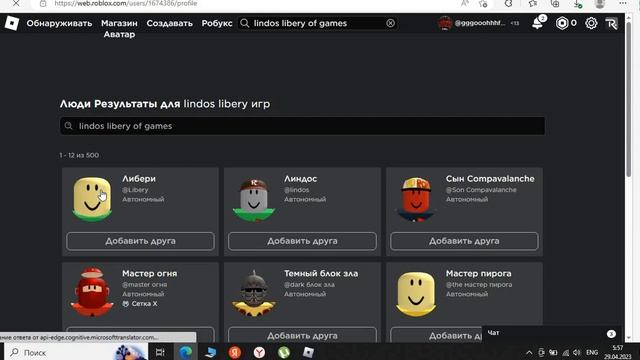This screenshot has height=360, width=640.
Task: Open Мастер огня avatar thumbnail
Action: click(92, 293)
